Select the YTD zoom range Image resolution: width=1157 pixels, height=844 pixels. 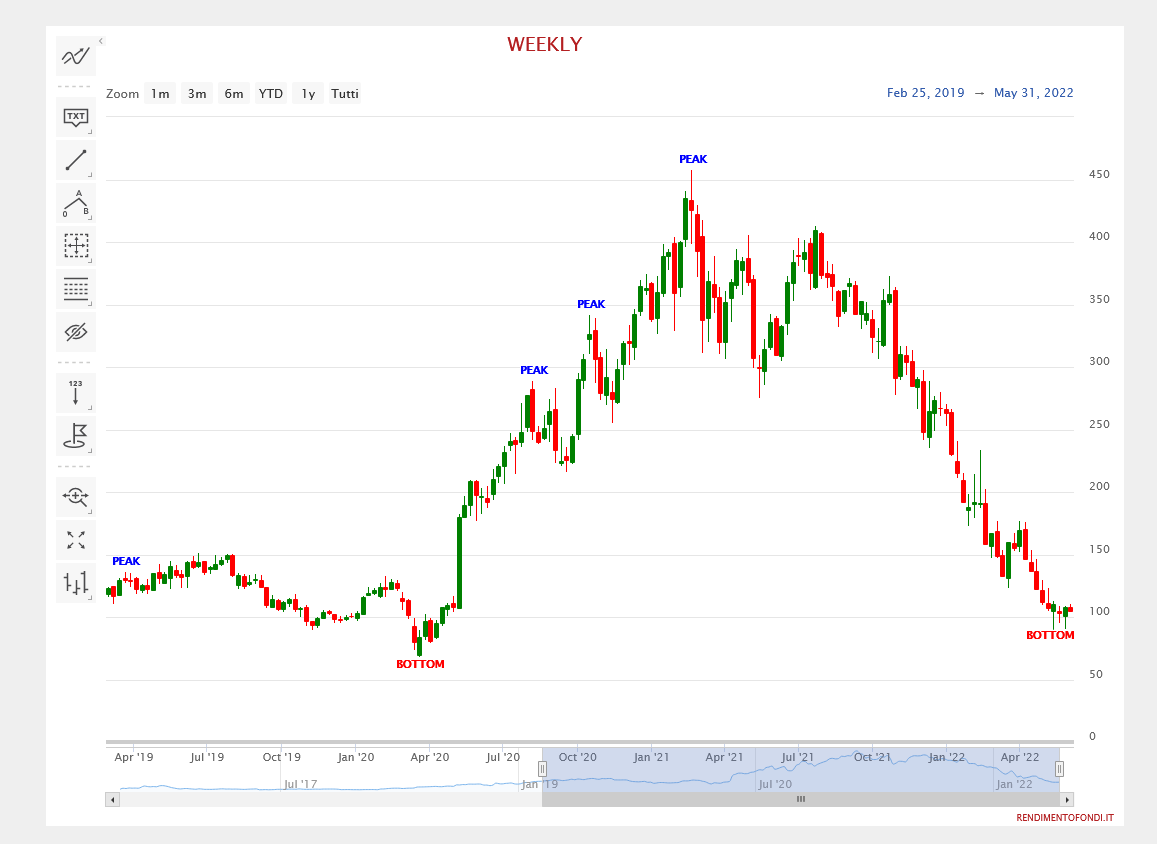pyautogui.click(x=271, y=94)
